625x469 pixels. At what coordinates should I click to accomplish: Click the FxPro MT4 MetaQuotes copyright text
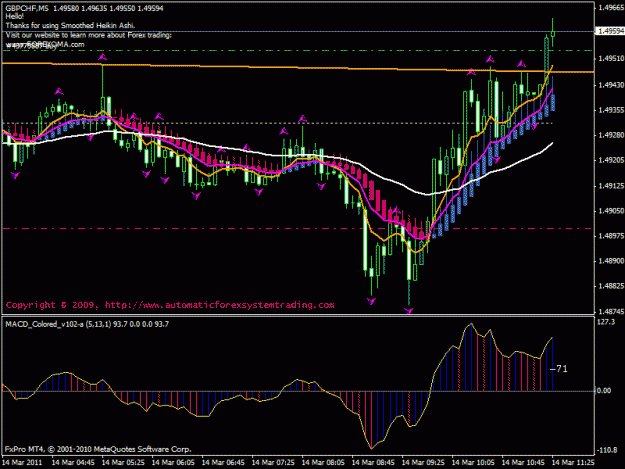[98, 449]
